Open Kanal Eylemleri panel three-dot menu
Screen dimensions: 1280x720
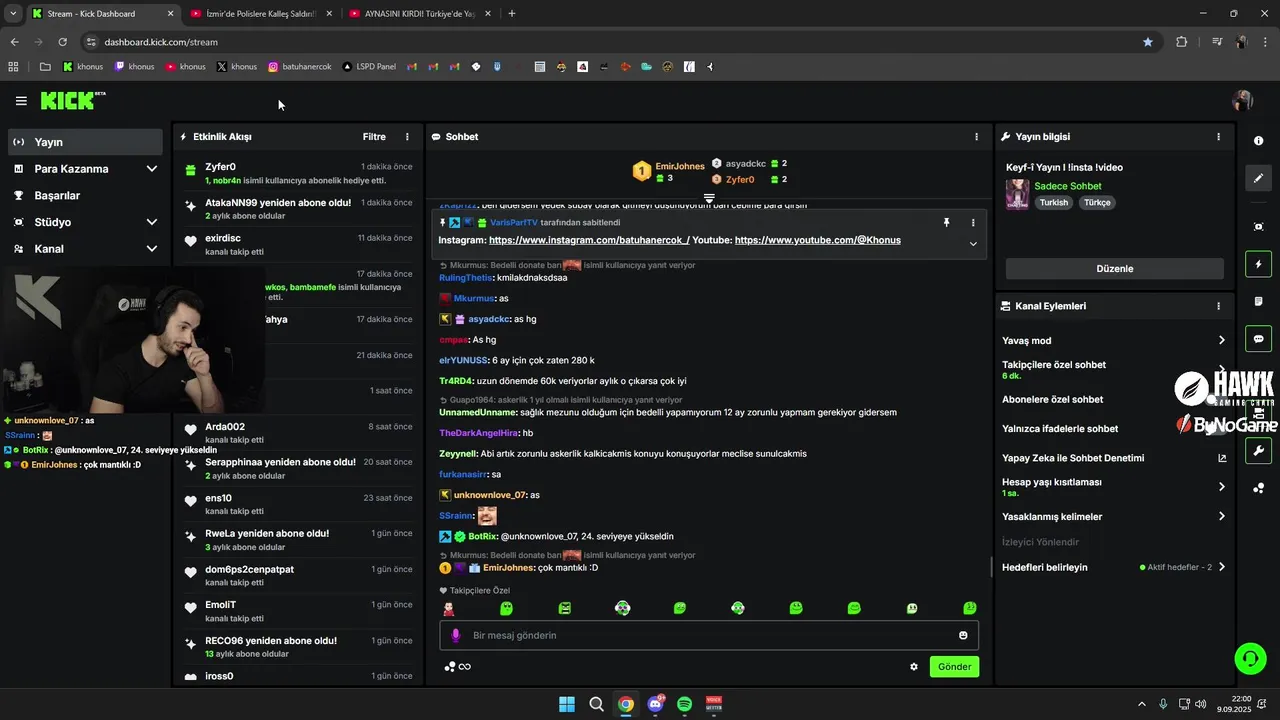1218,306
